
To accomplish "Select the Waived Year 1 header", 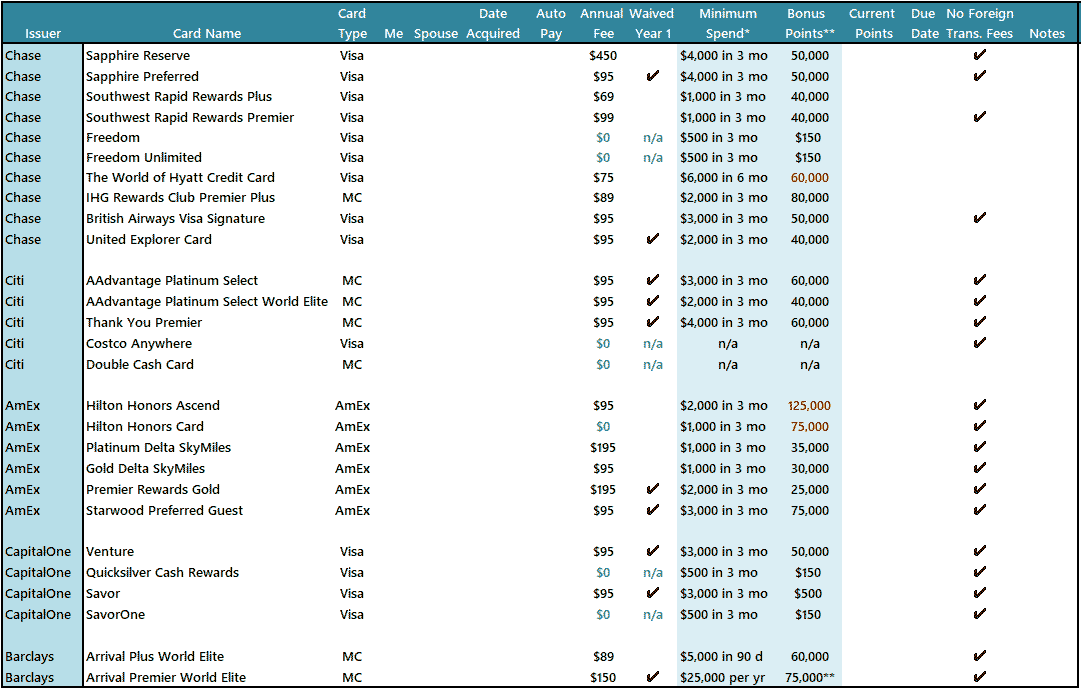I will [651, 23].
